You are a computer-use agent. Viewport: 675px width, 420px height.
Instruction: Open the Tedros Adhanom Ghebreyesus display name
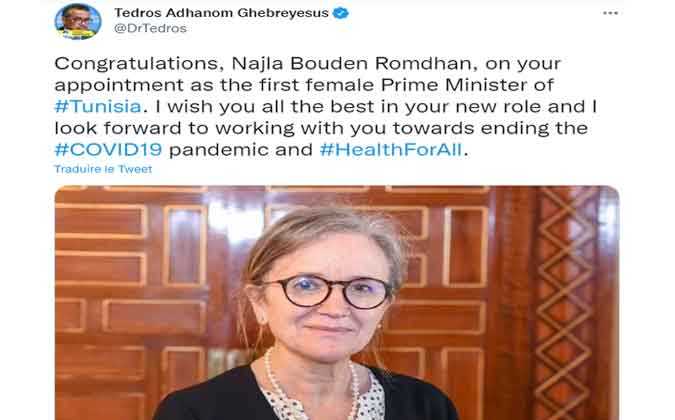[221, 13]
